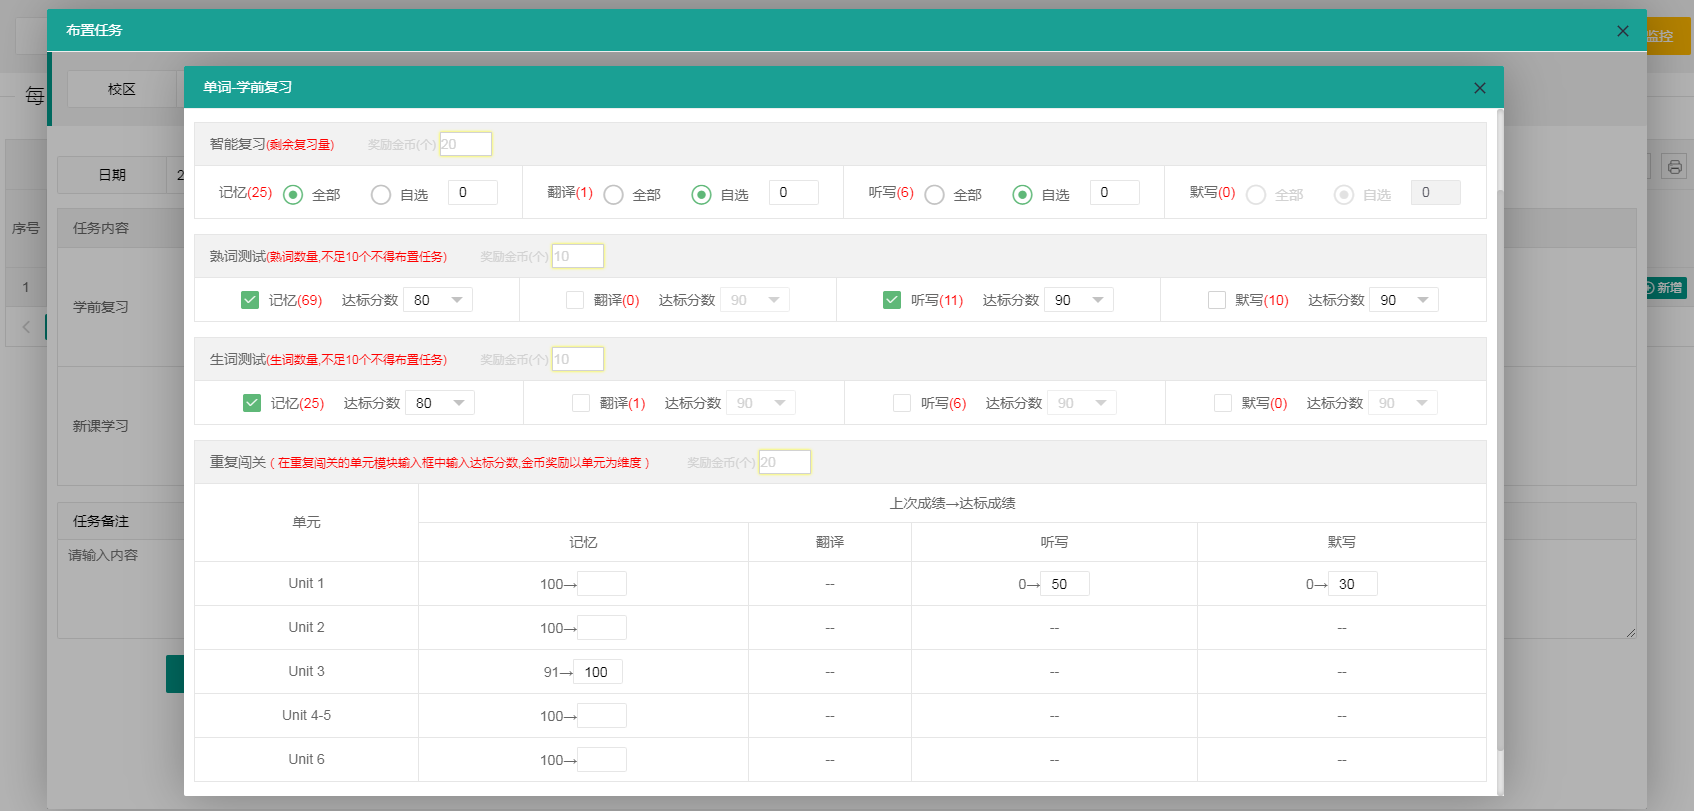Enable 翻译(0) checkbox in 熟词测试

[x=575, y=300]
